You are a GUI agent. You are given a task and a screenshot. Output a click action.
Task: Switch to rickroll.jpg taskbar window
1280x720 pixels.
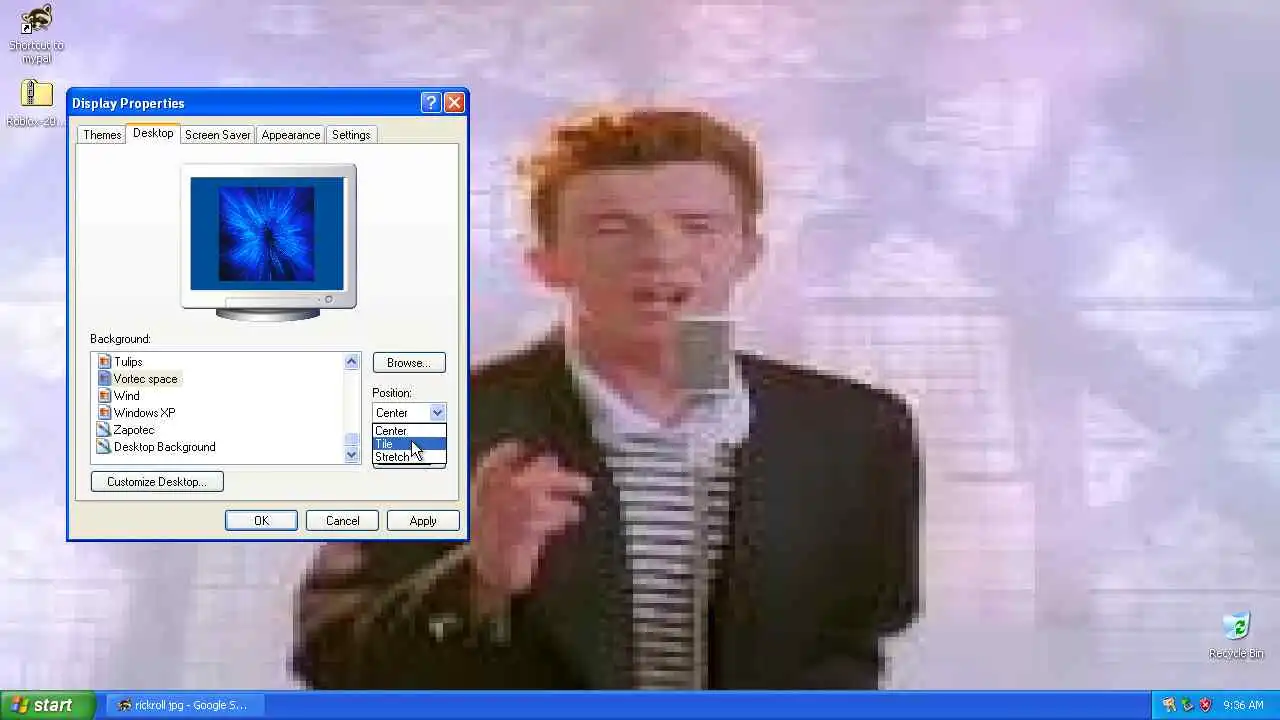click(183, 705)
